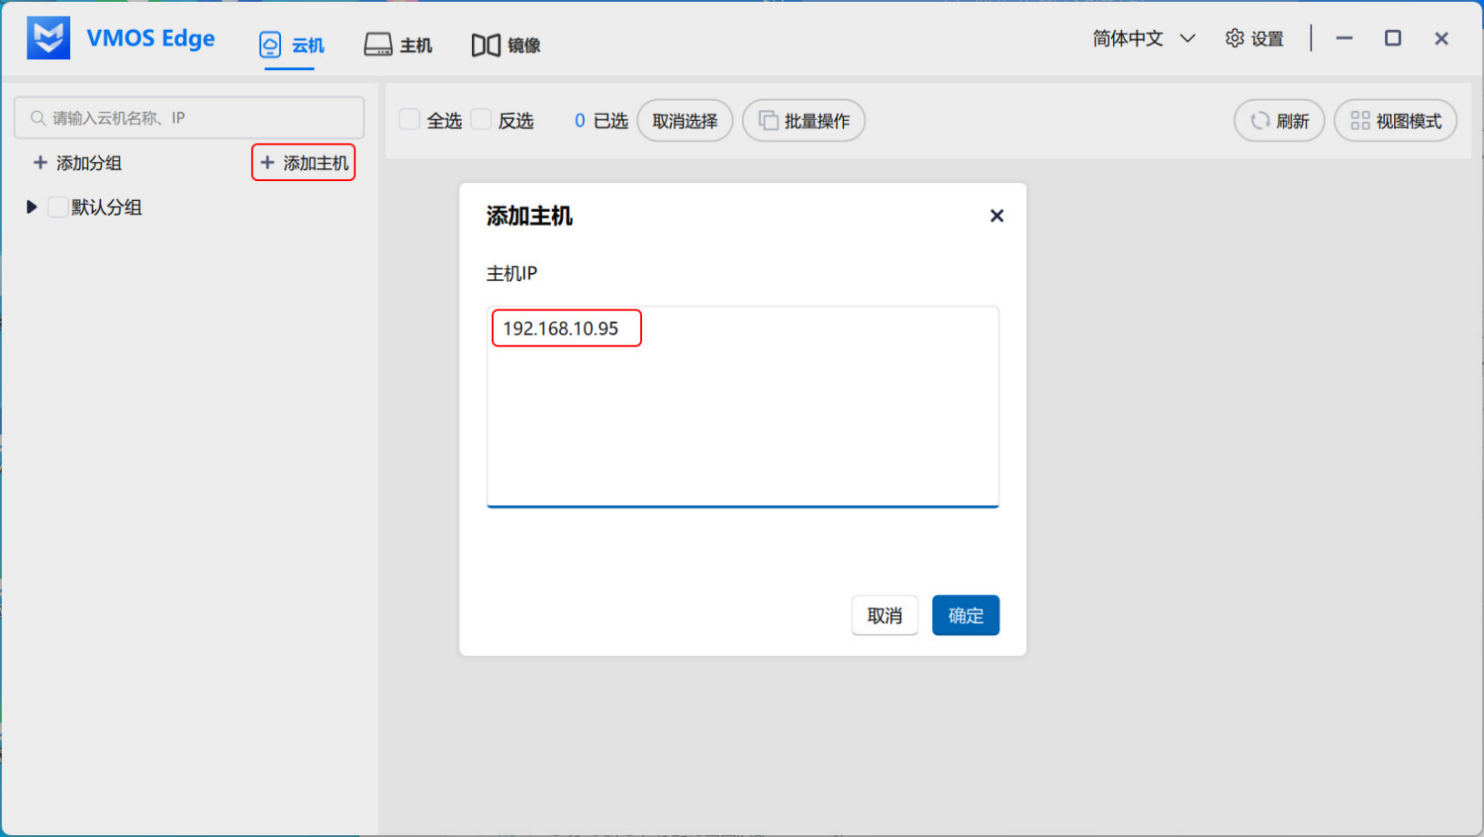This screenshot has height=837, width=1484.
Task: Toggle the 反选 checkbox
Action: pyautogui.click(x=481, y=120)
